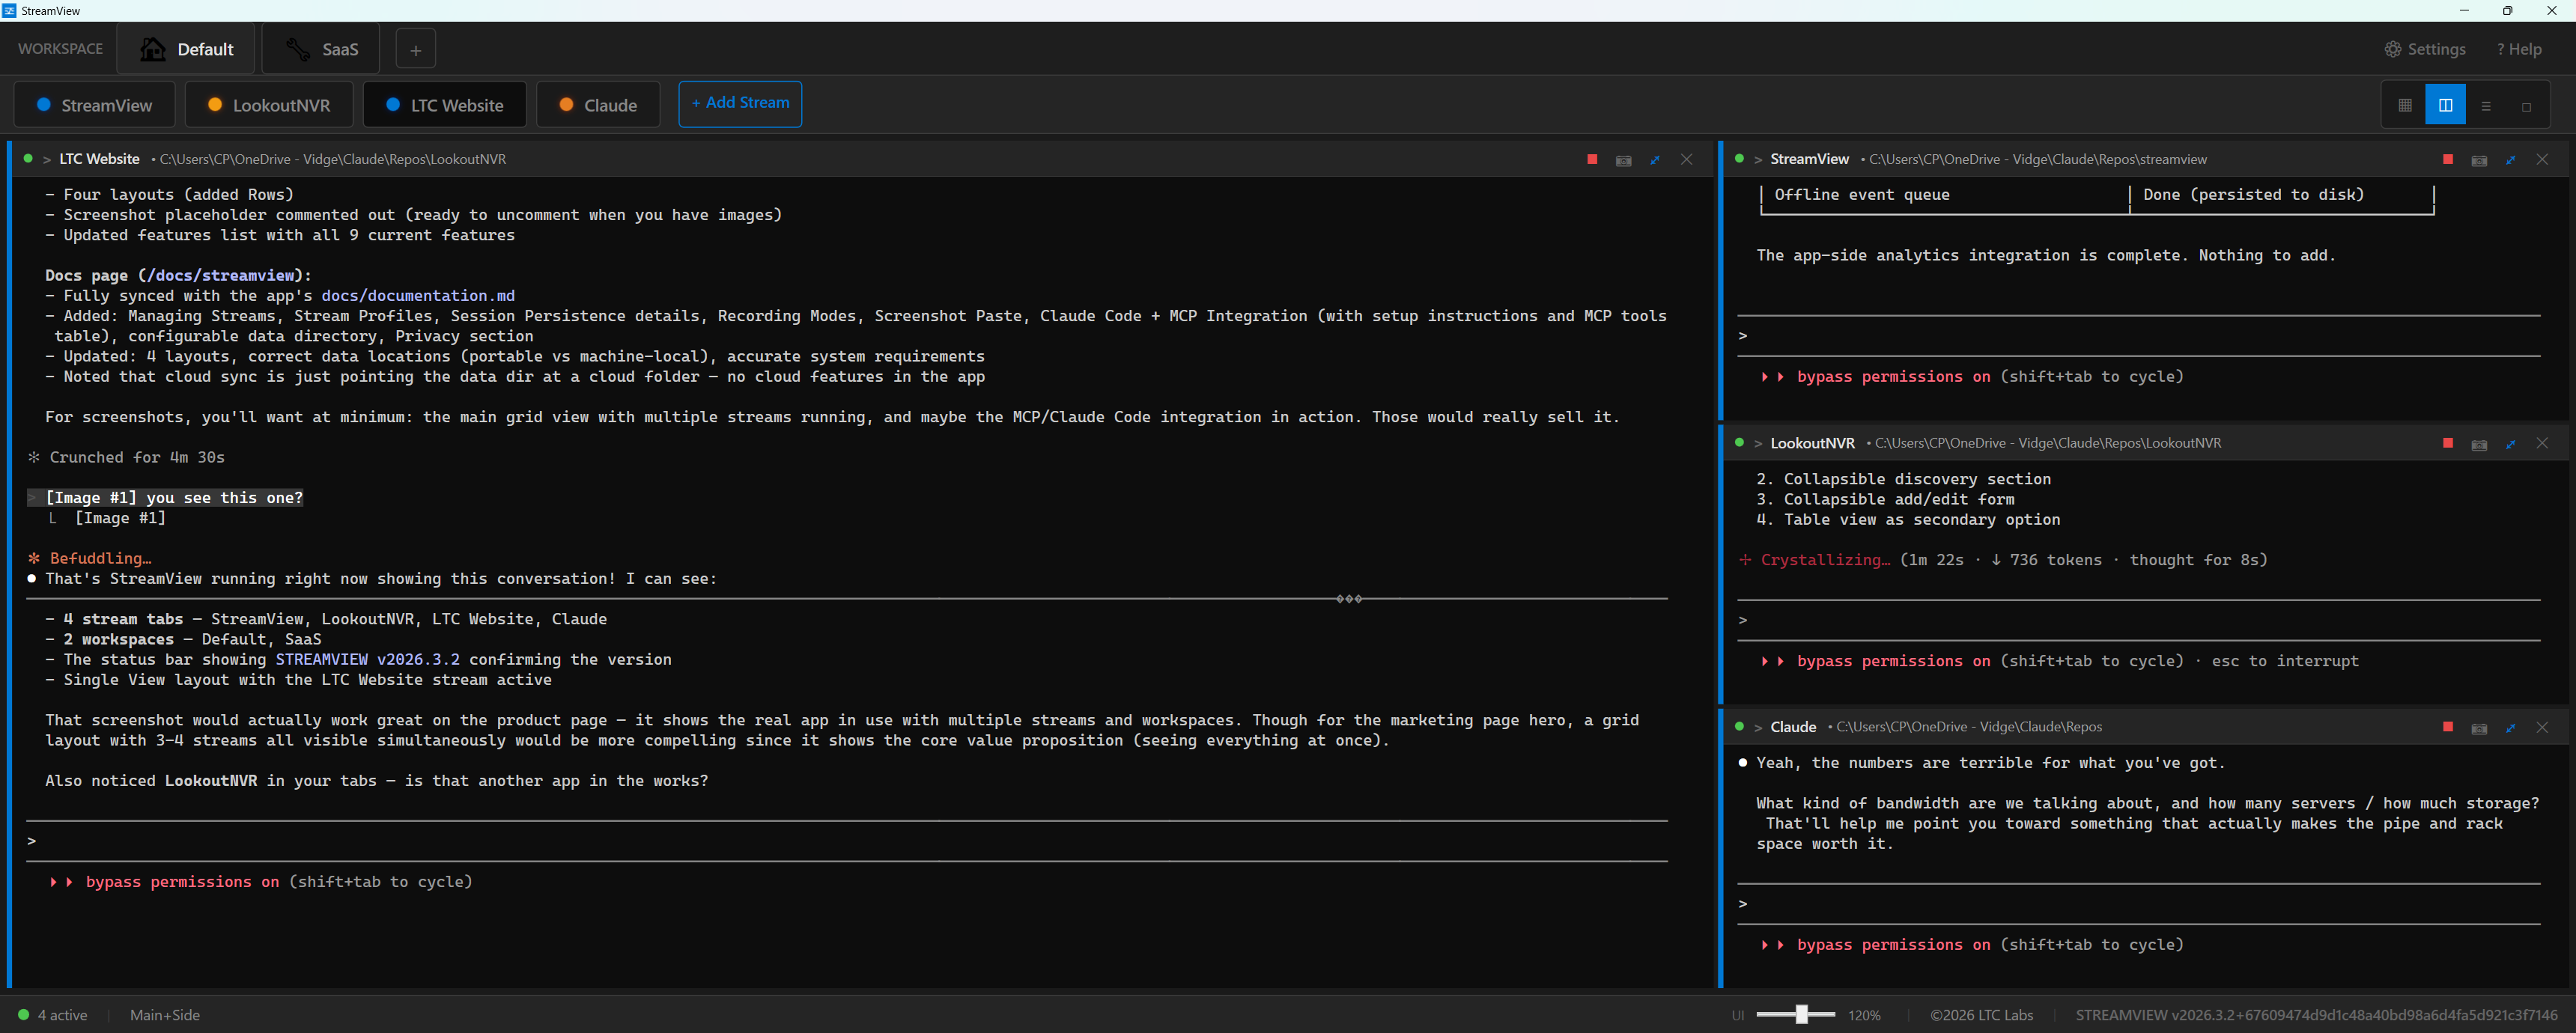Click the bypass permissions line in LTC Website pane
Image resolution: width=2576 pixels, height=1033 pixels.
261,882
